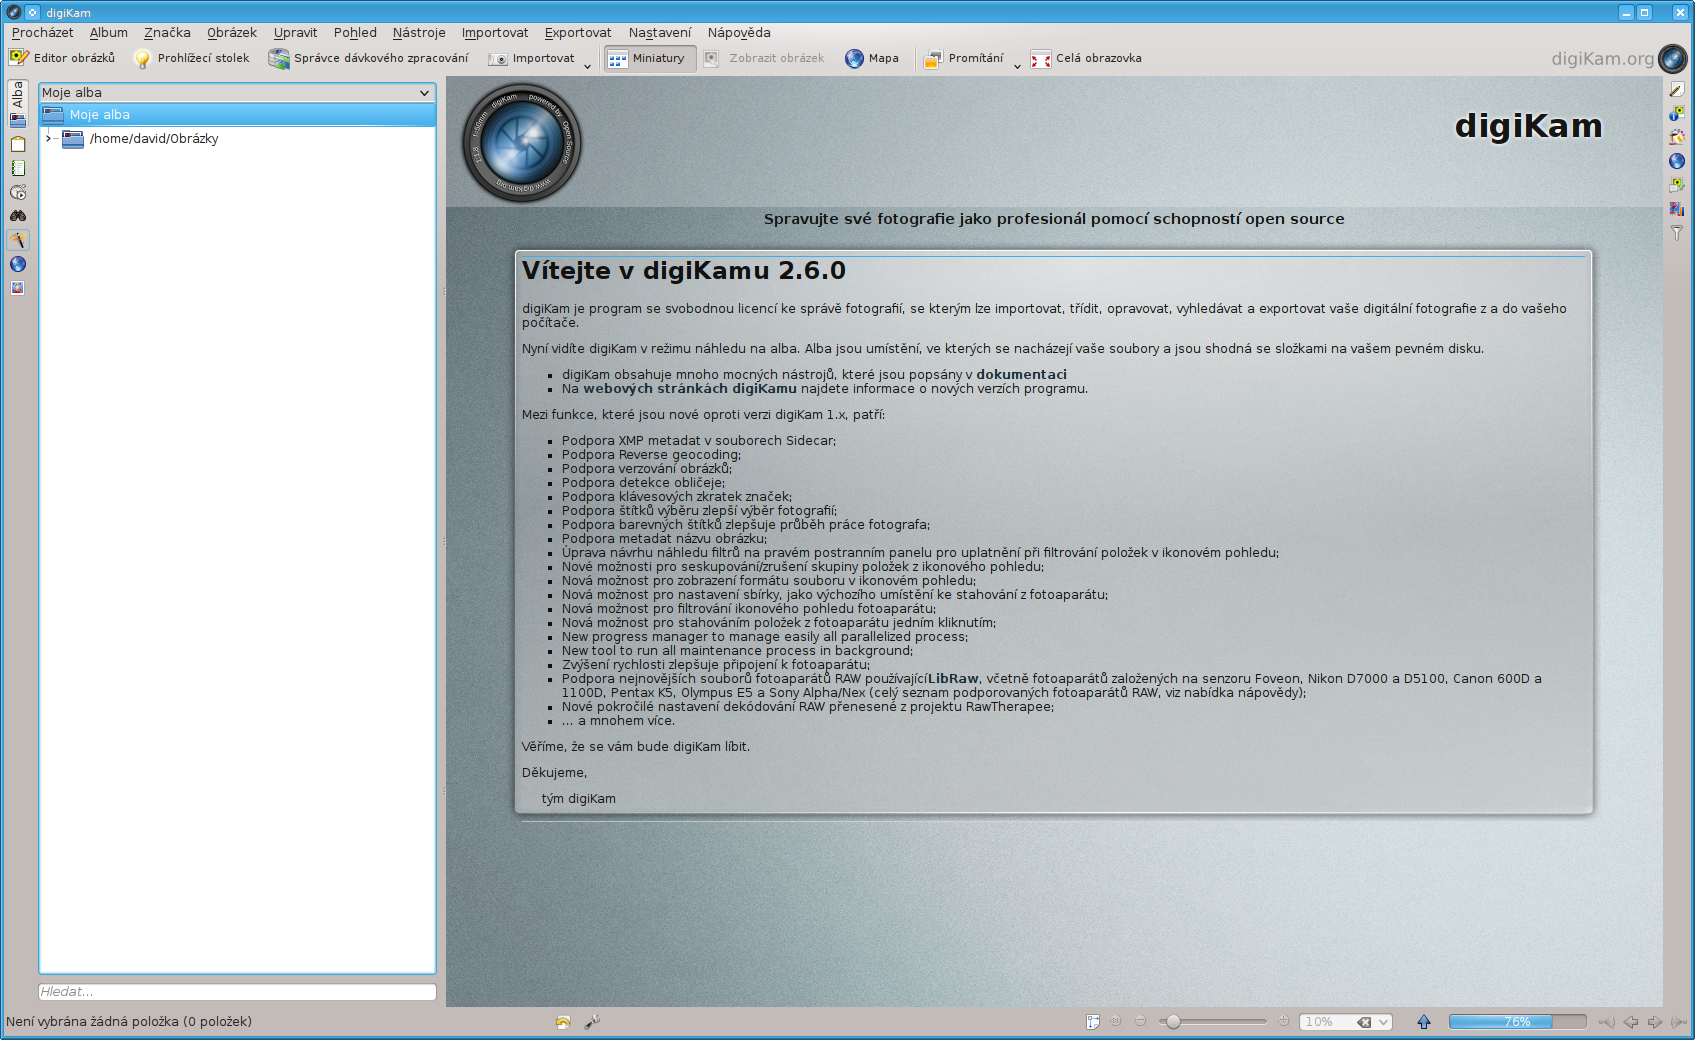Image resolution: width=1695 pixels, height=1040 pixels.
Task: Open the Nastavení menu
Action: [660, 33]
